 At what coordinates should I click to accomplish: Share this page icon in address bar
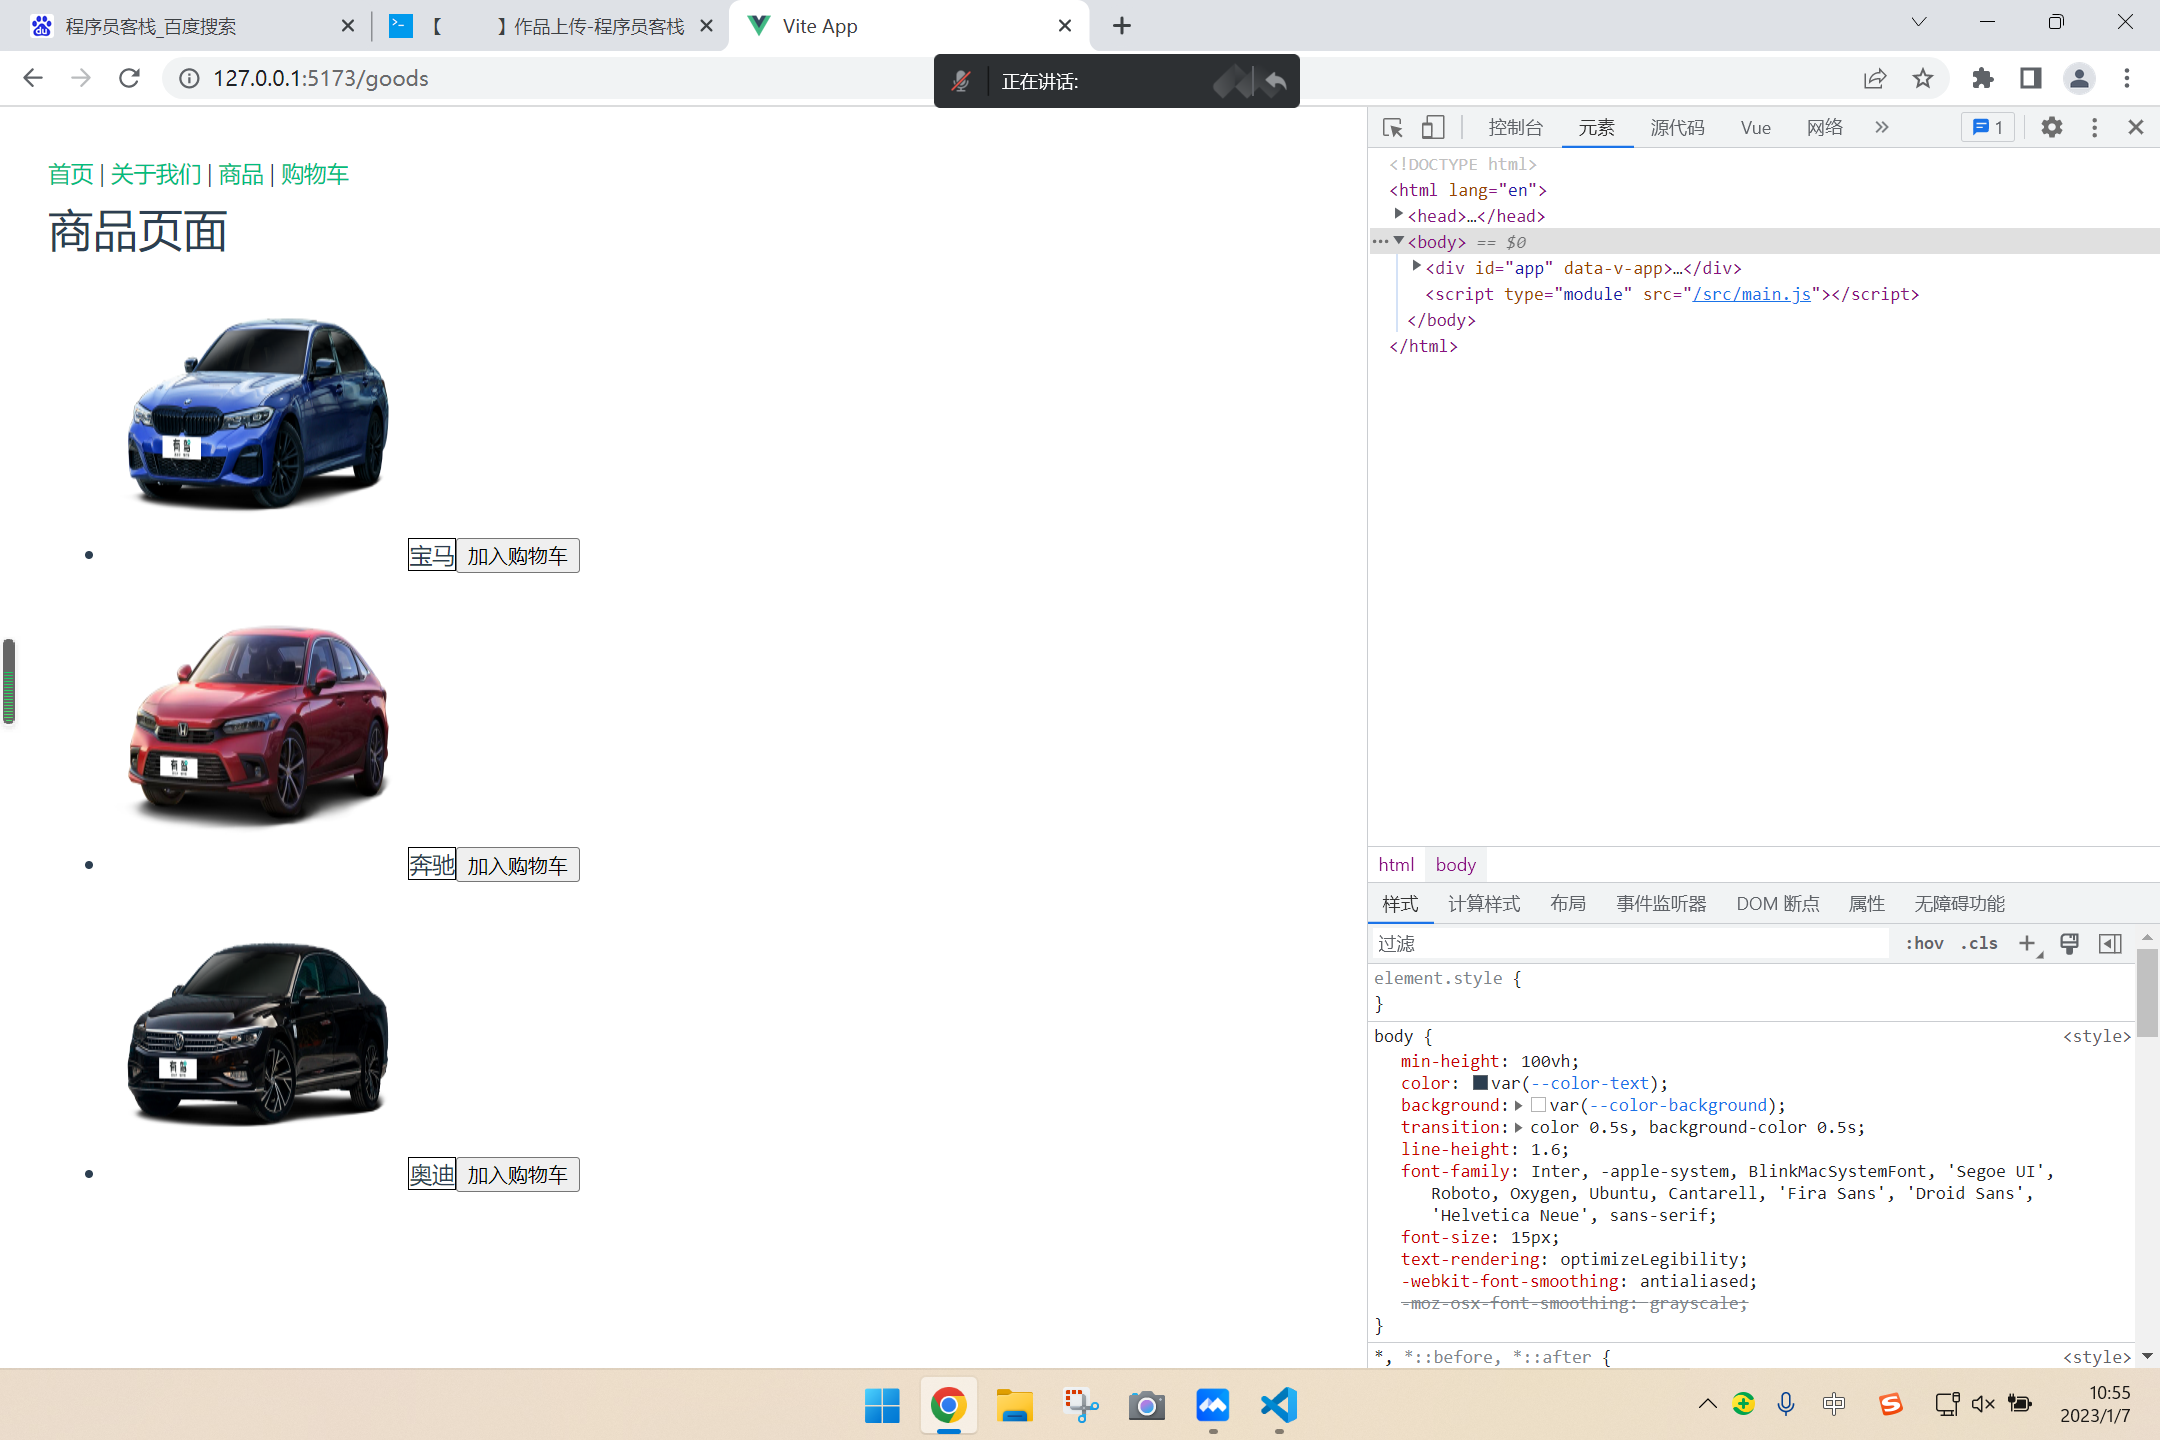click(x=1875, y=78)
